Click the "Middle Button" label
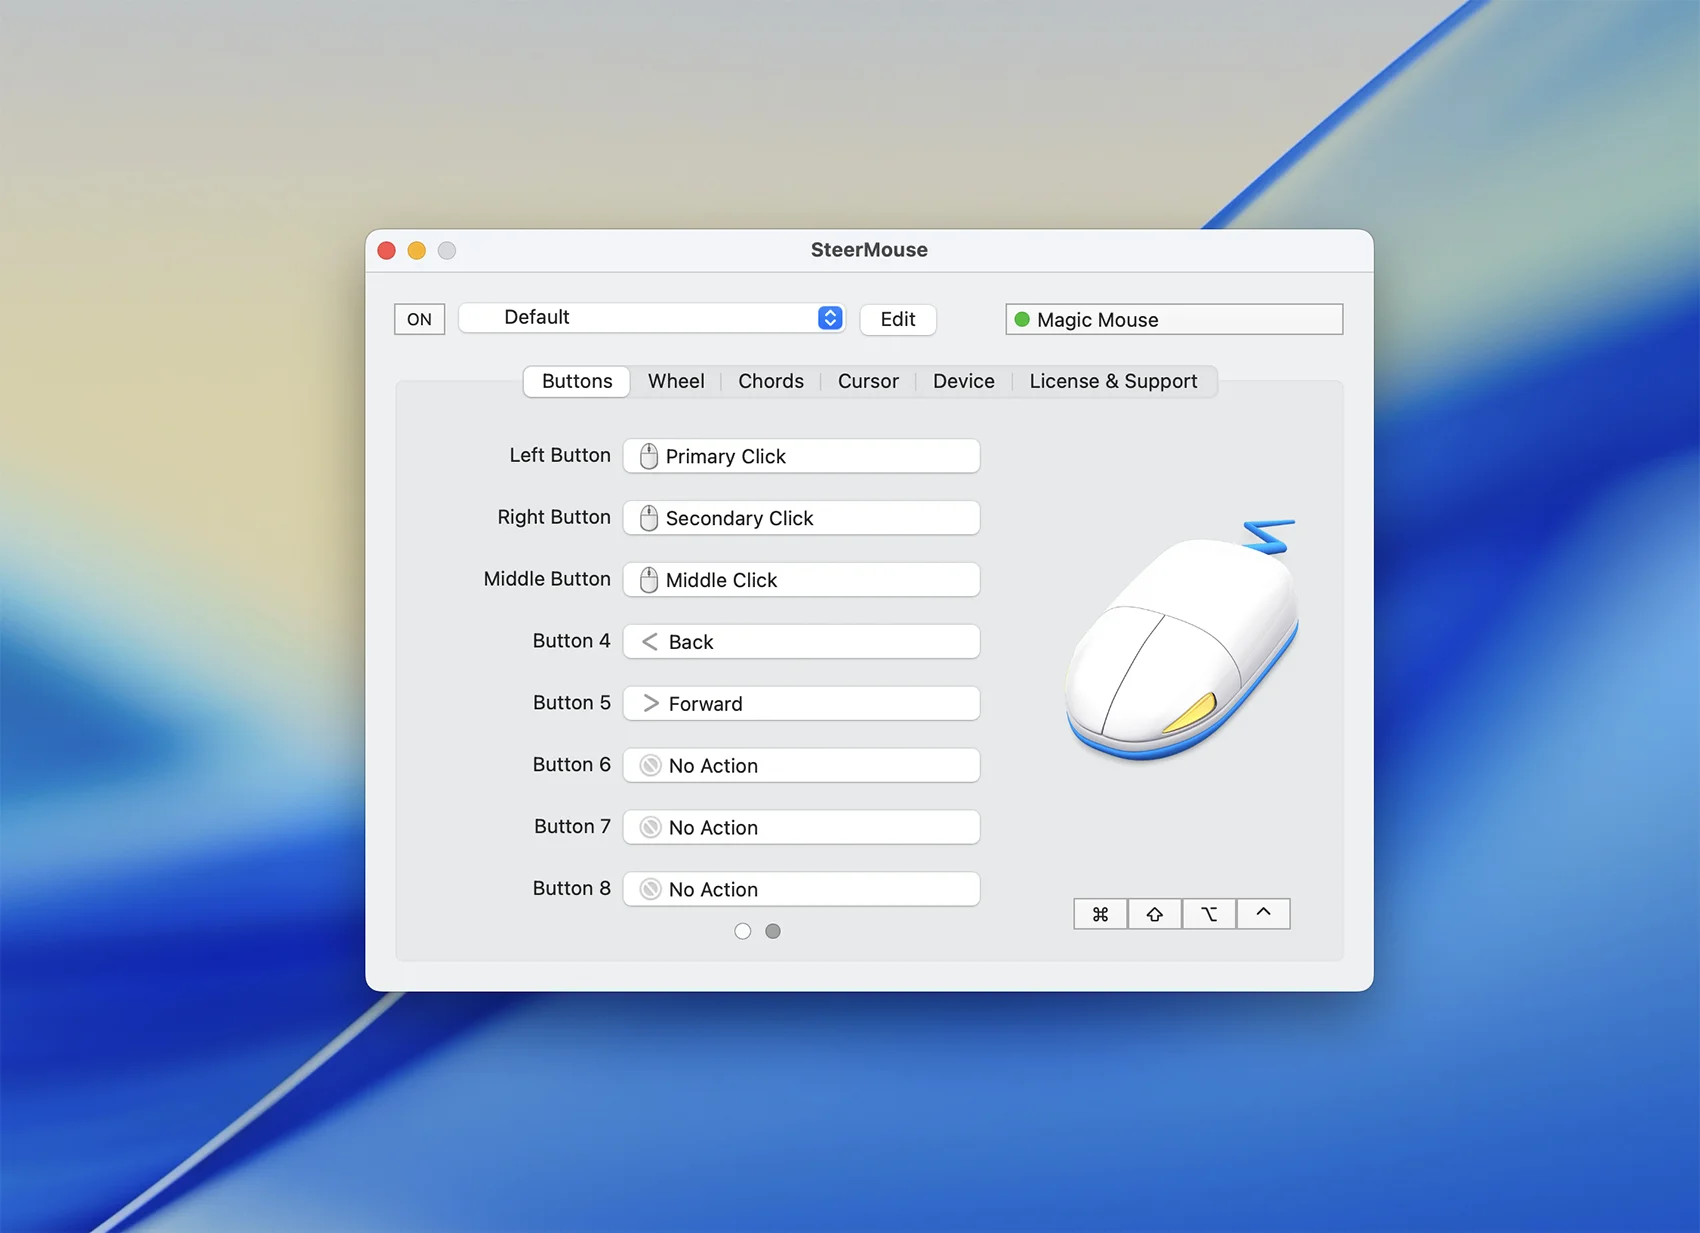 click(547, 579)
